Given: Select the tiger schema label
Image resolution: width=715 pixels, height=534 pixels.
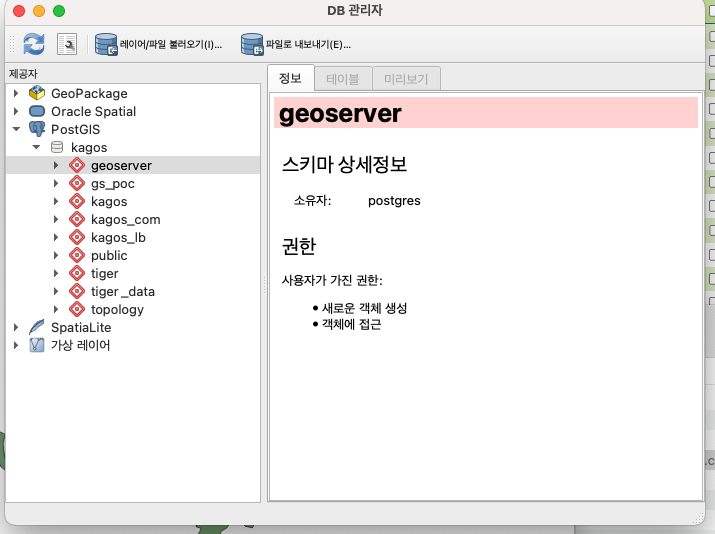Looking at the screenshot, I should coord(104,274).
